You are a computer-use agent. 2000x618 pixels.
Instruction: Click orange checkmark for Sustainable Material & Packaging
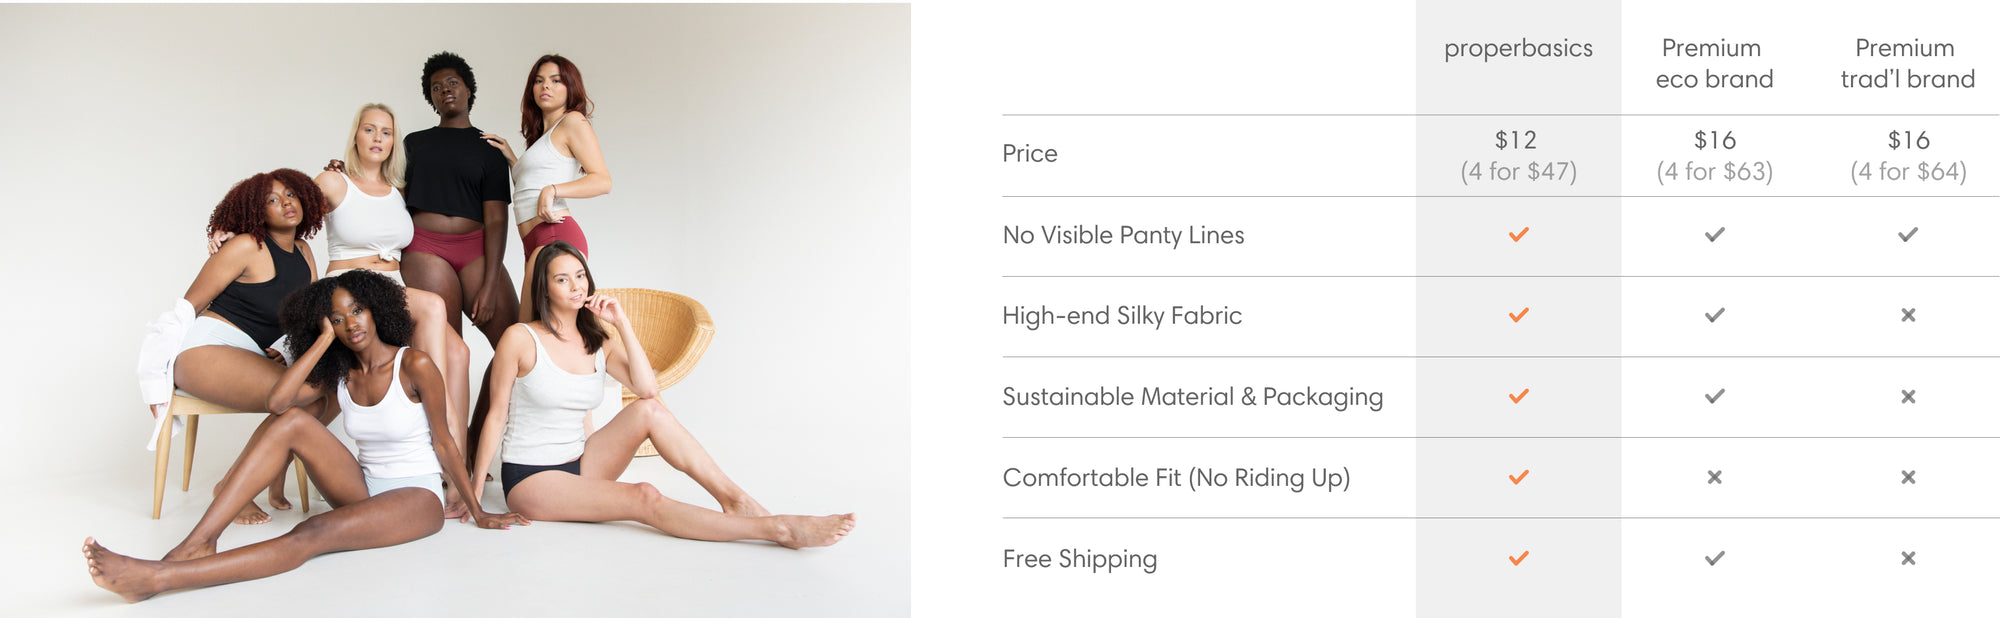pos(1518,396)
